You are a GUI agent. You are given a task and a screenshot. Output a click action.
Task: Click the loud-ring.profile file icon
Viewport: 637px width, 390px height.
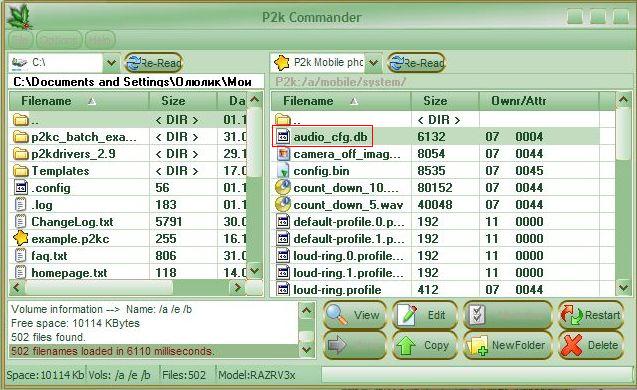pos(282,290)
